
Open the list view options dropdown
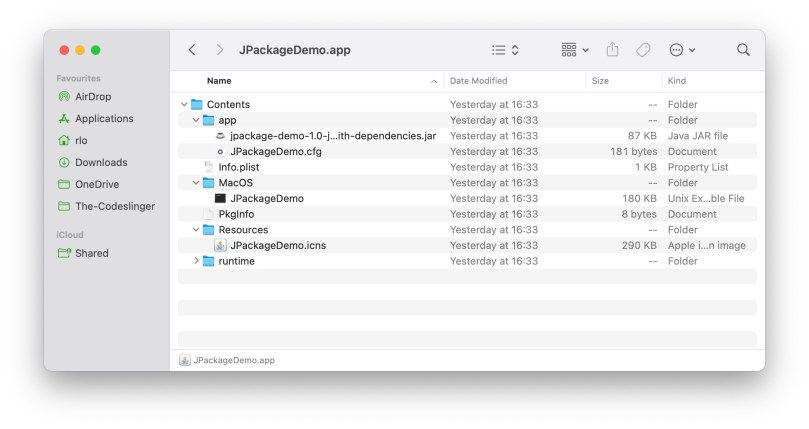pos(505,50)
